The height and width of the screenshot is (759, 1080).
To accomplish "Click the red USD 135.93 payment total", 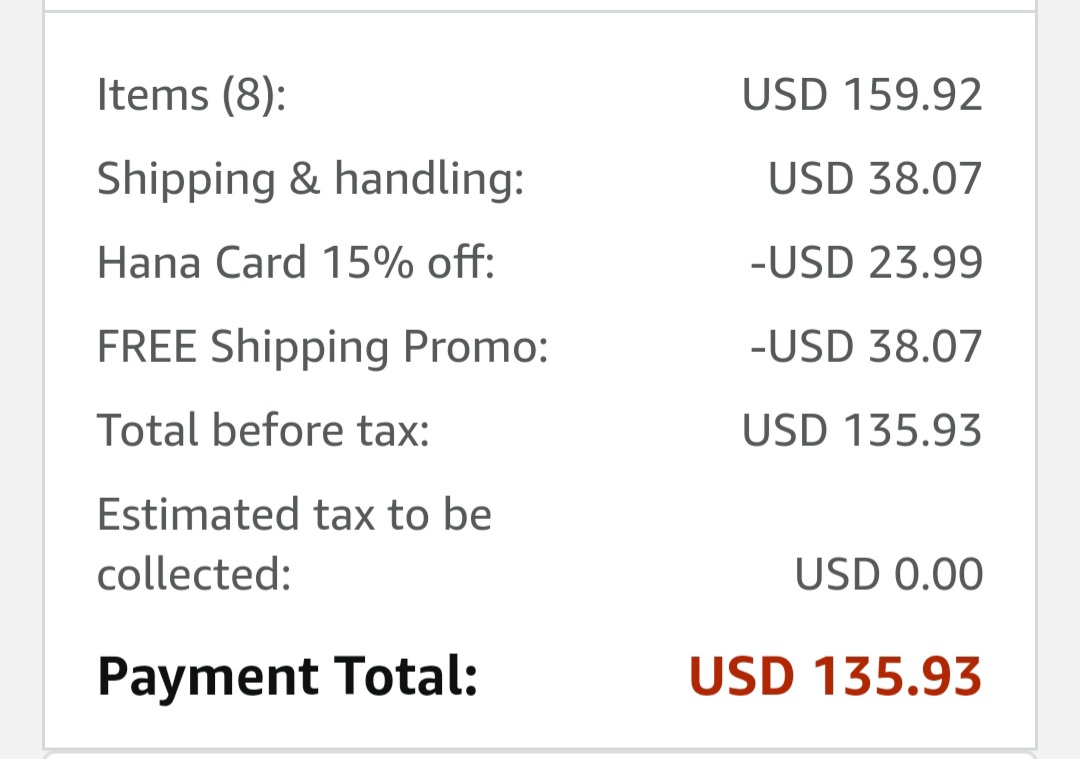I will click(836, 676).
